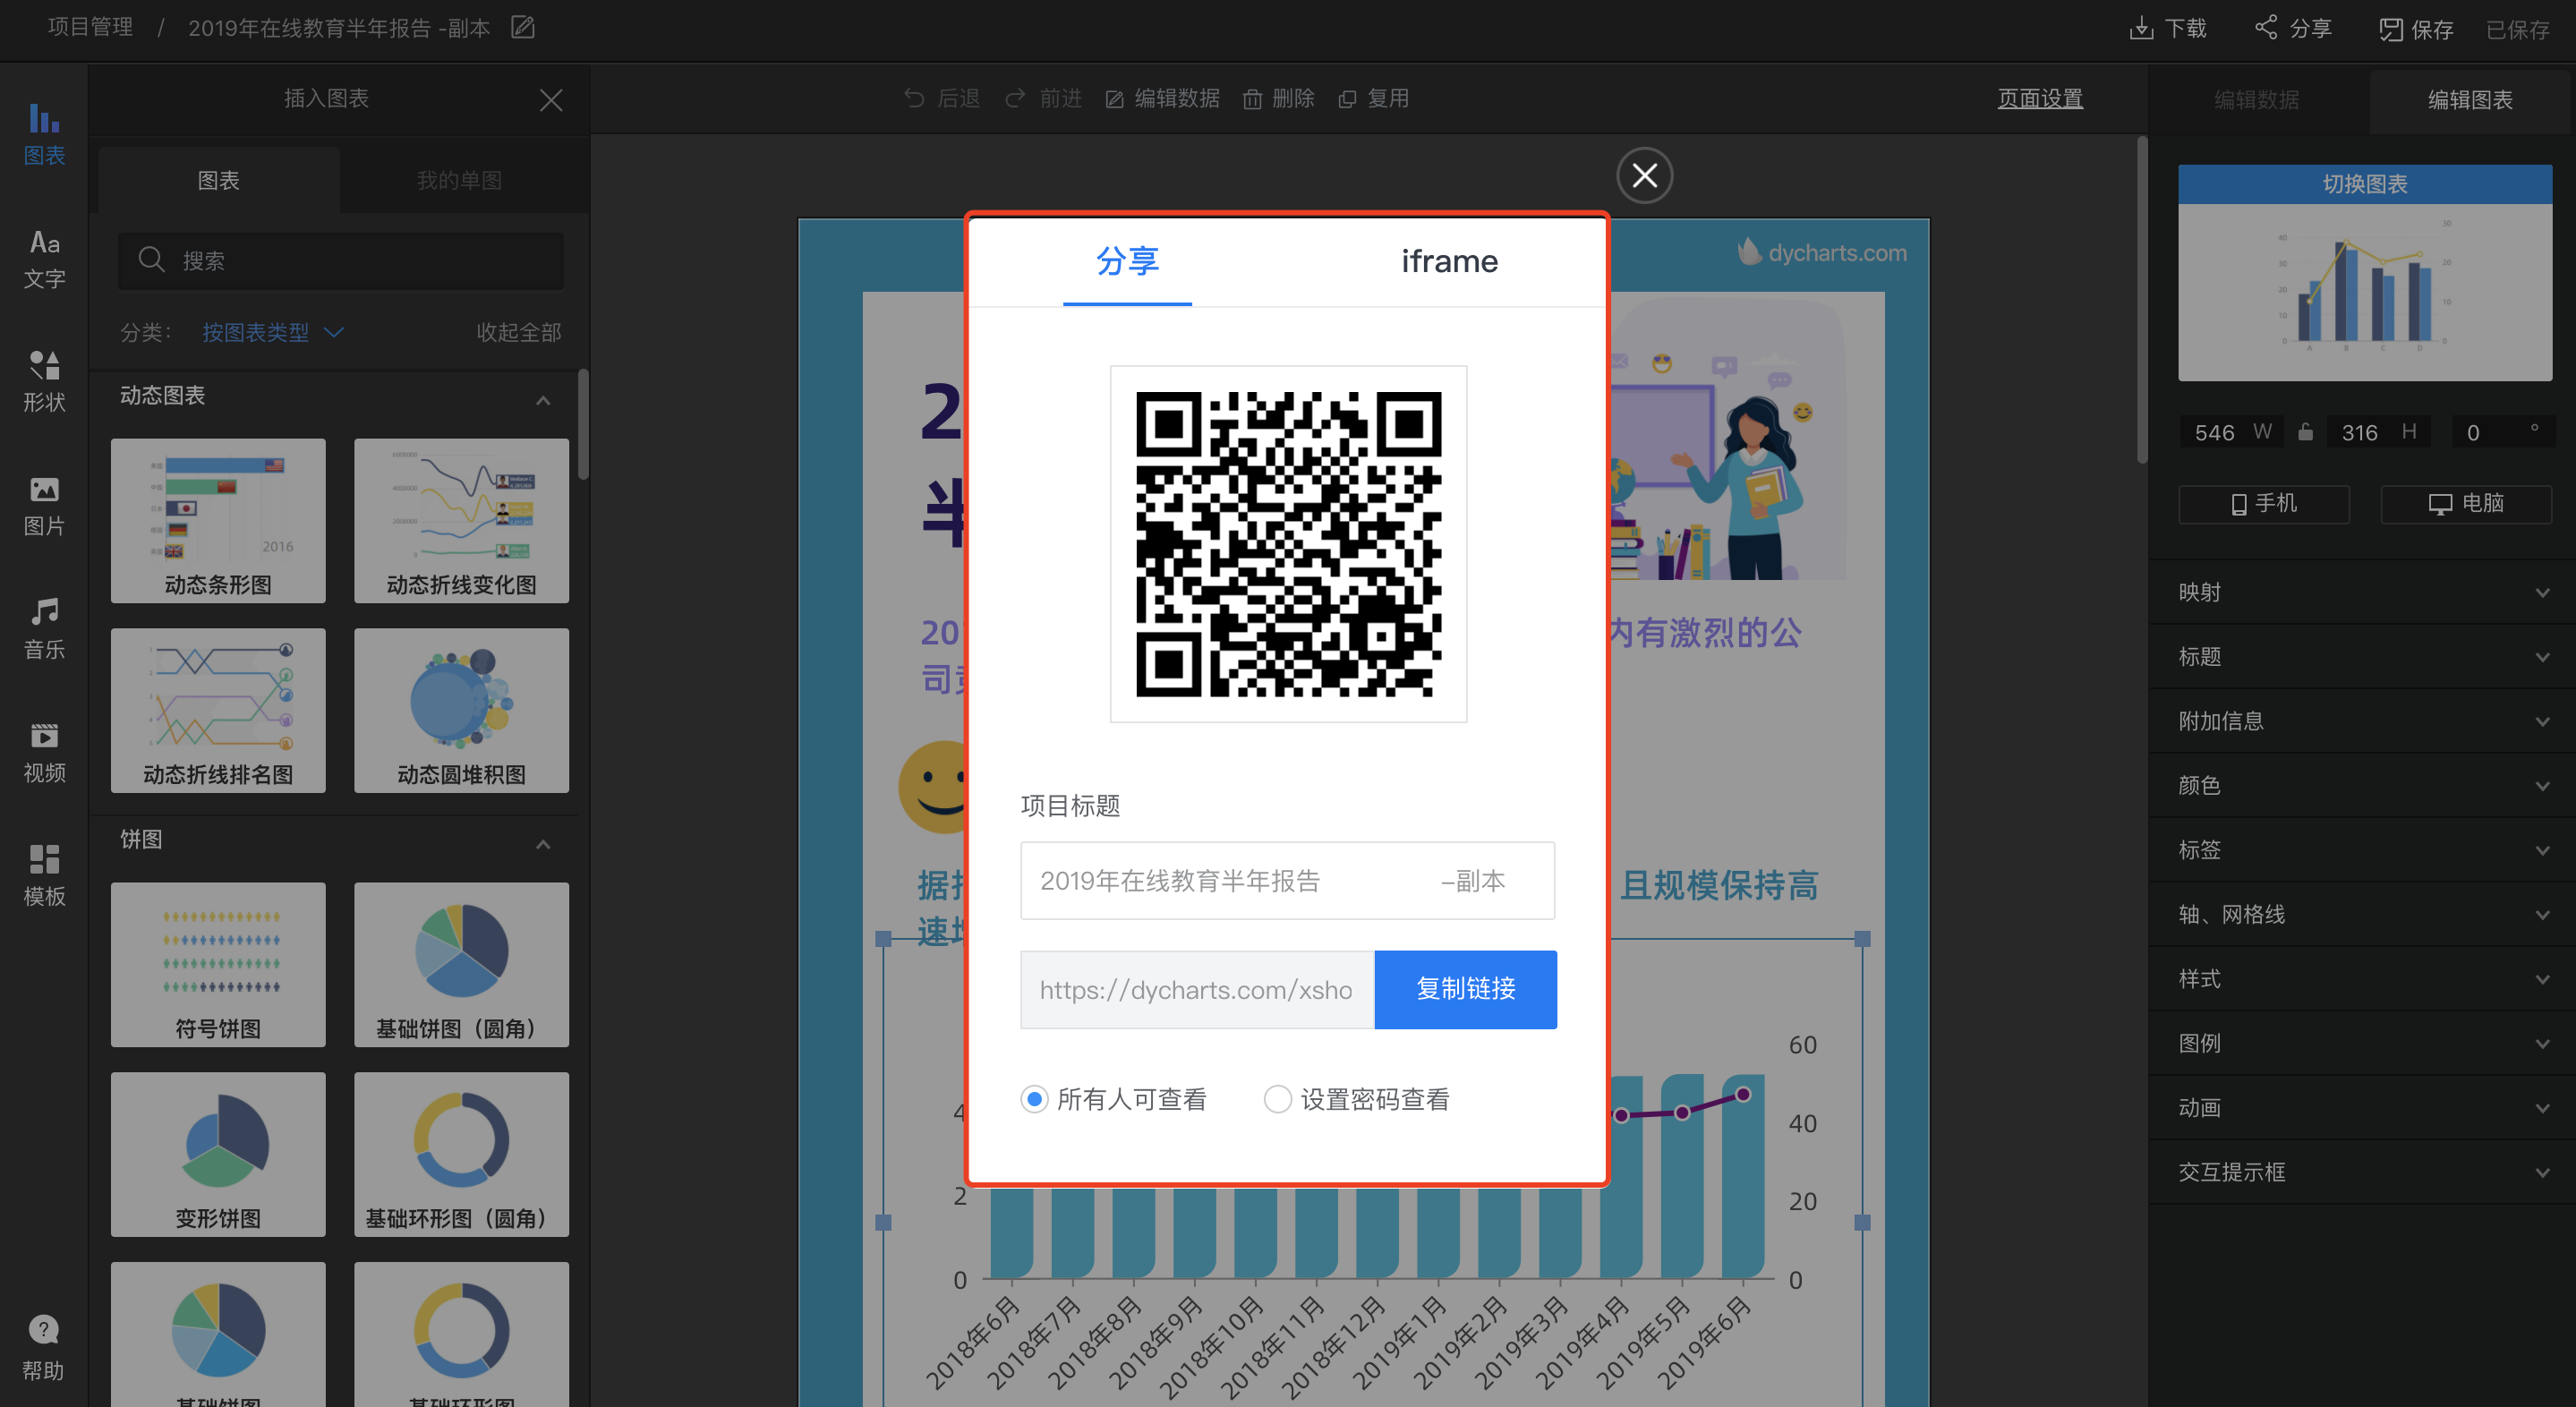Expand the 动画 settings section
2576x1407 pixels.
[2362, 1108]
